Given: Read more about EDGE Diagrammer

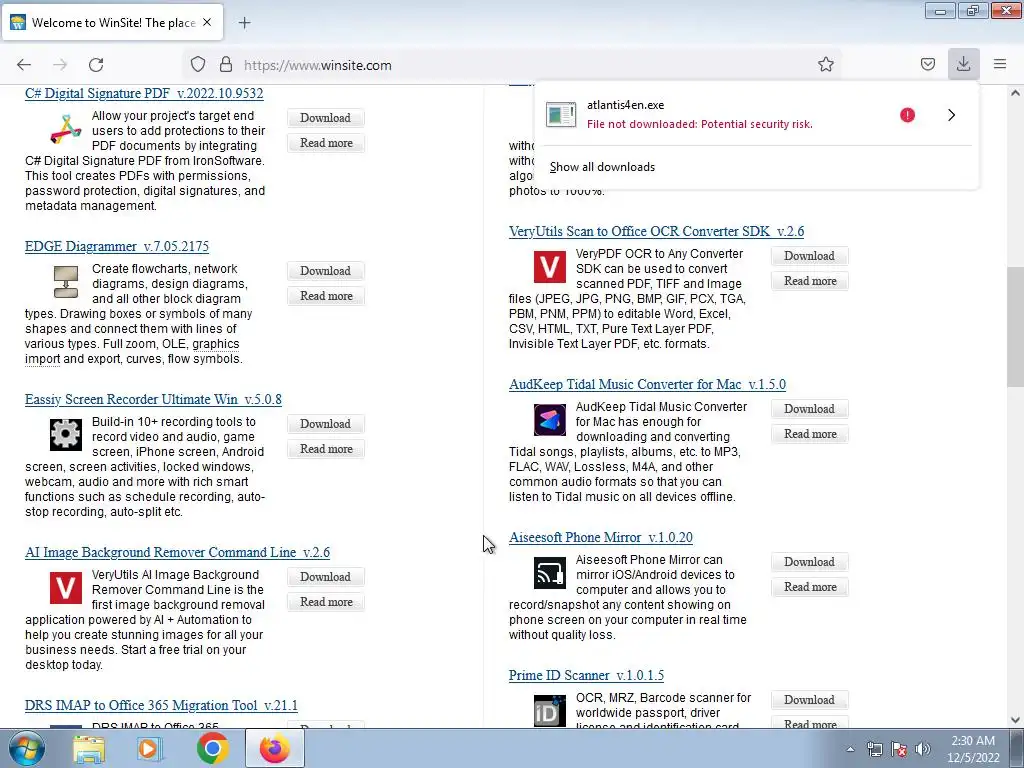Looking at the screenshot, I should [x=326, y=296].
